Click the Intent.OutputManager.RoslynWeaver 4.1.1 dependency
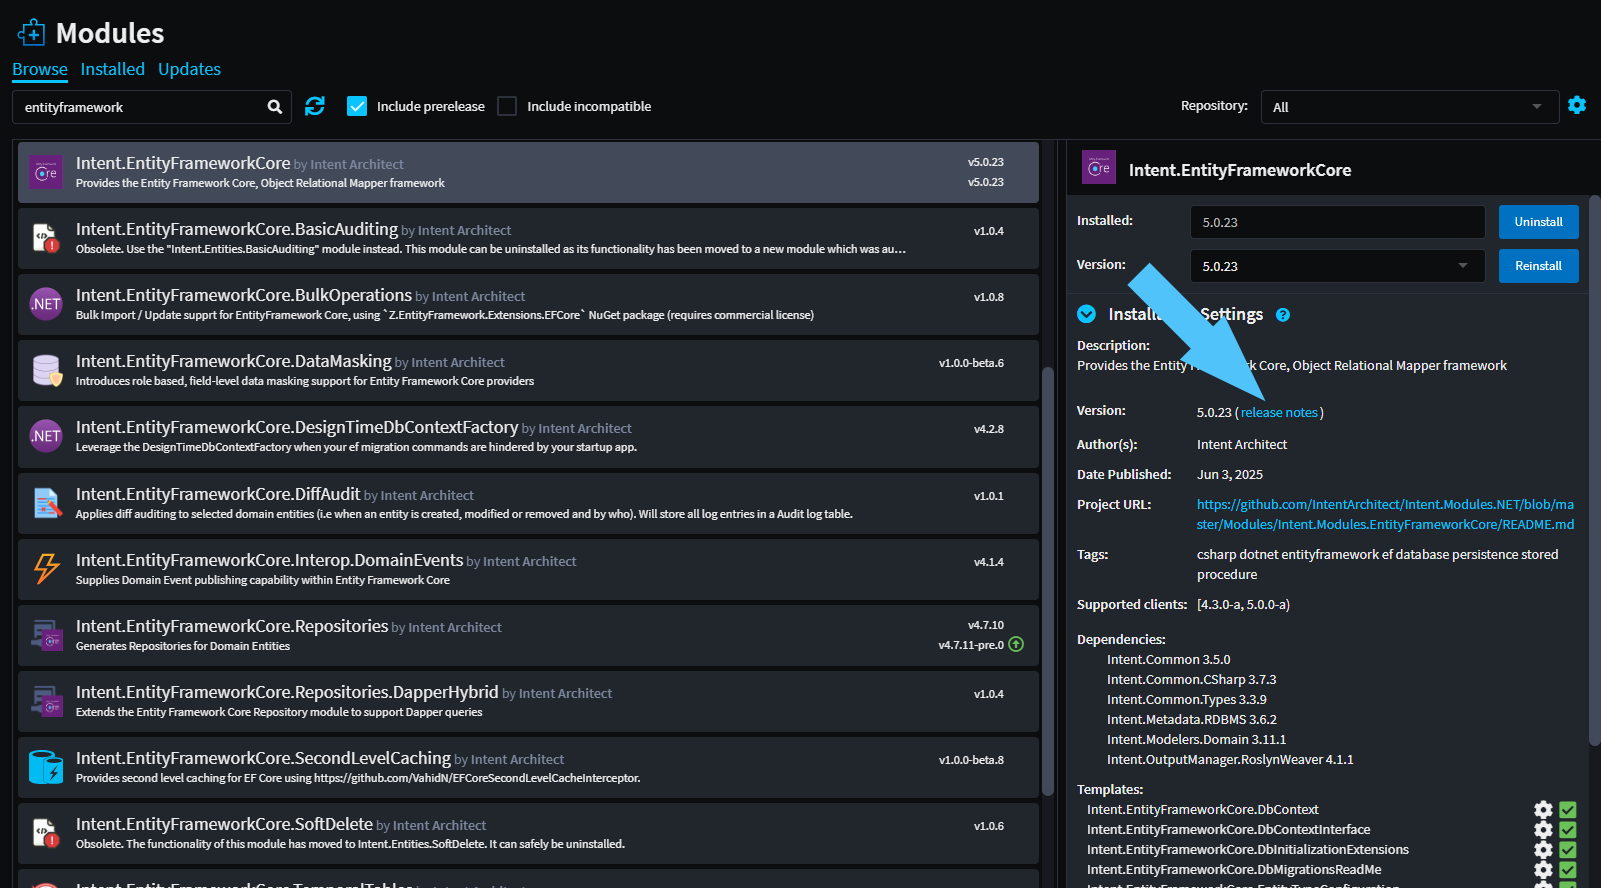 point(1230,760)
